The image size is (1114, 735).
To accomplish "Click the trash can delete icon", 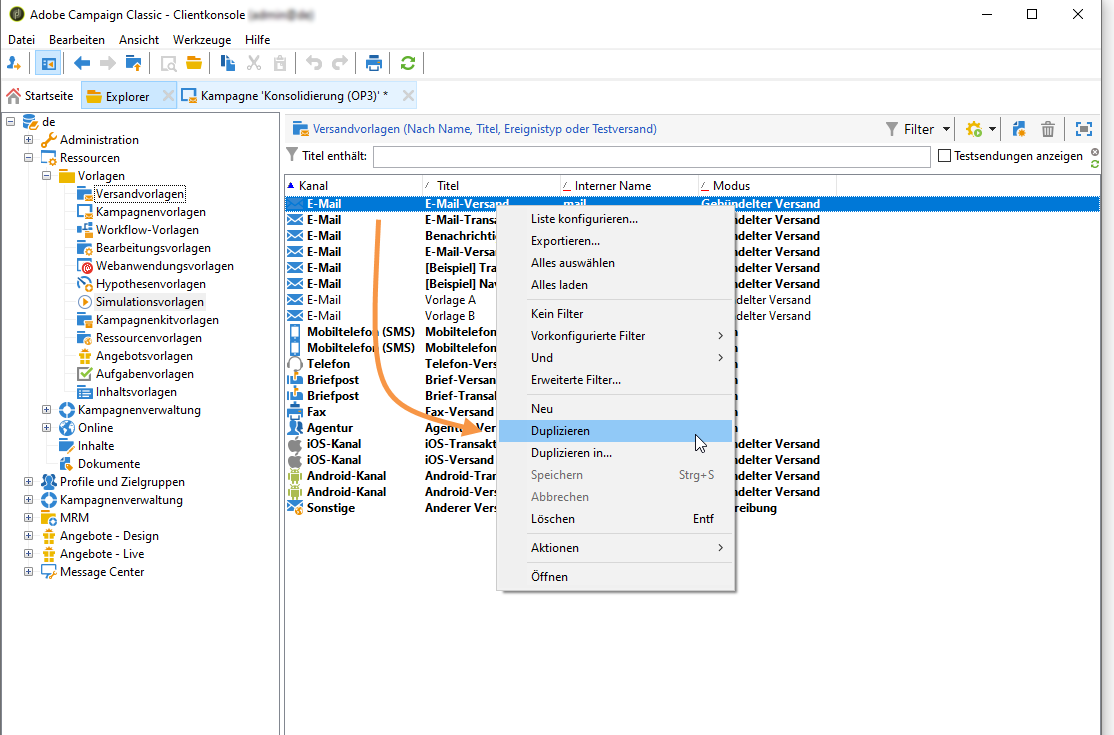I will click(1048, 129).
